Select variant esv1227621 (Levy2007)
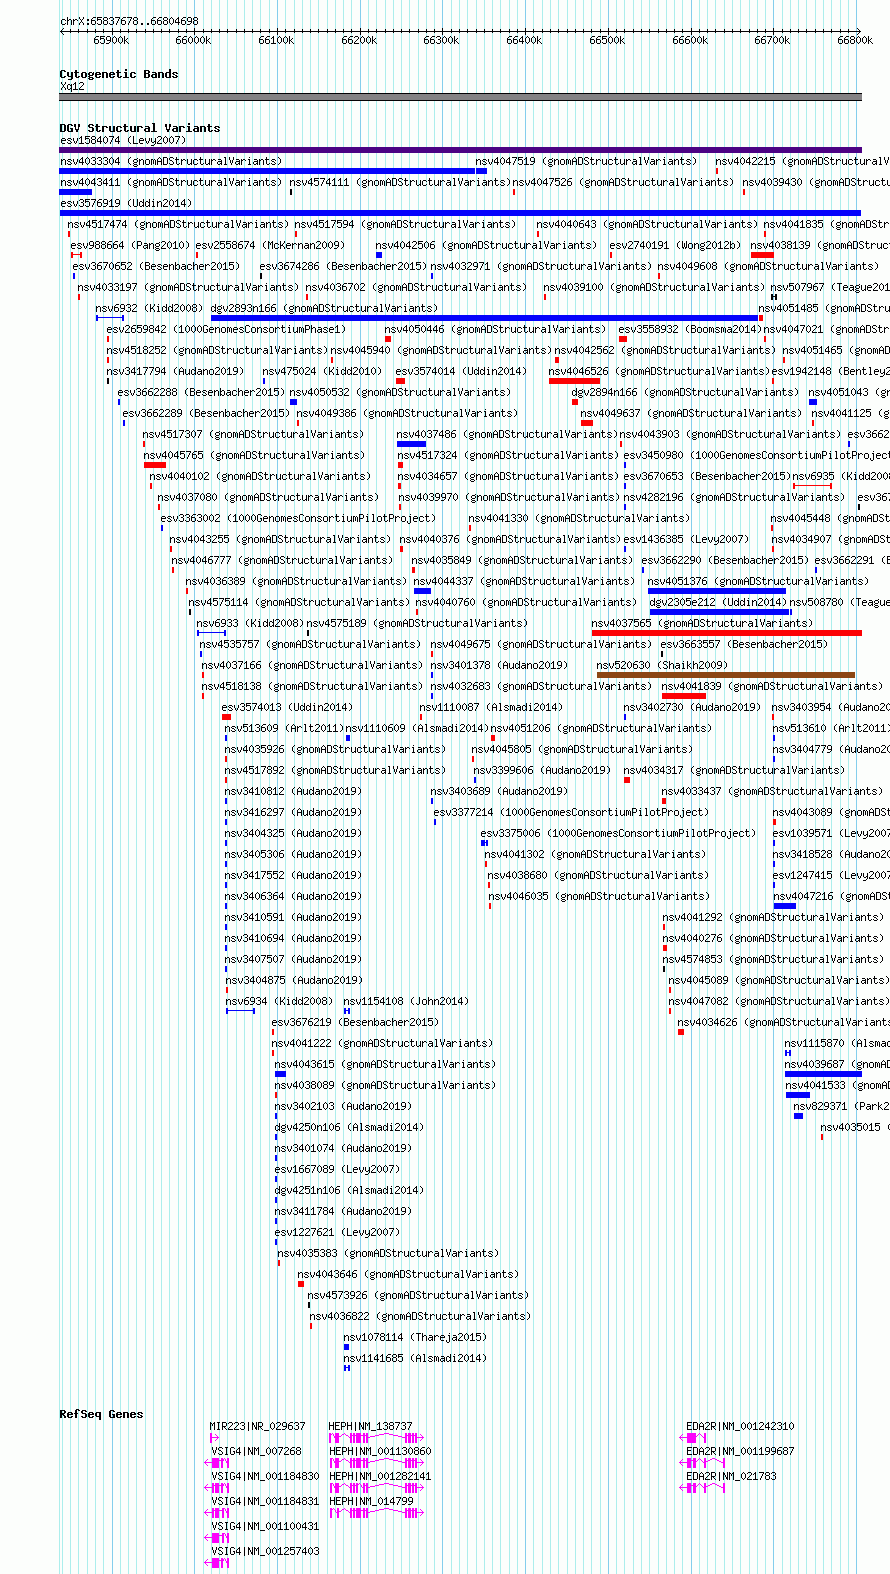 click(x=337, y=1232)
